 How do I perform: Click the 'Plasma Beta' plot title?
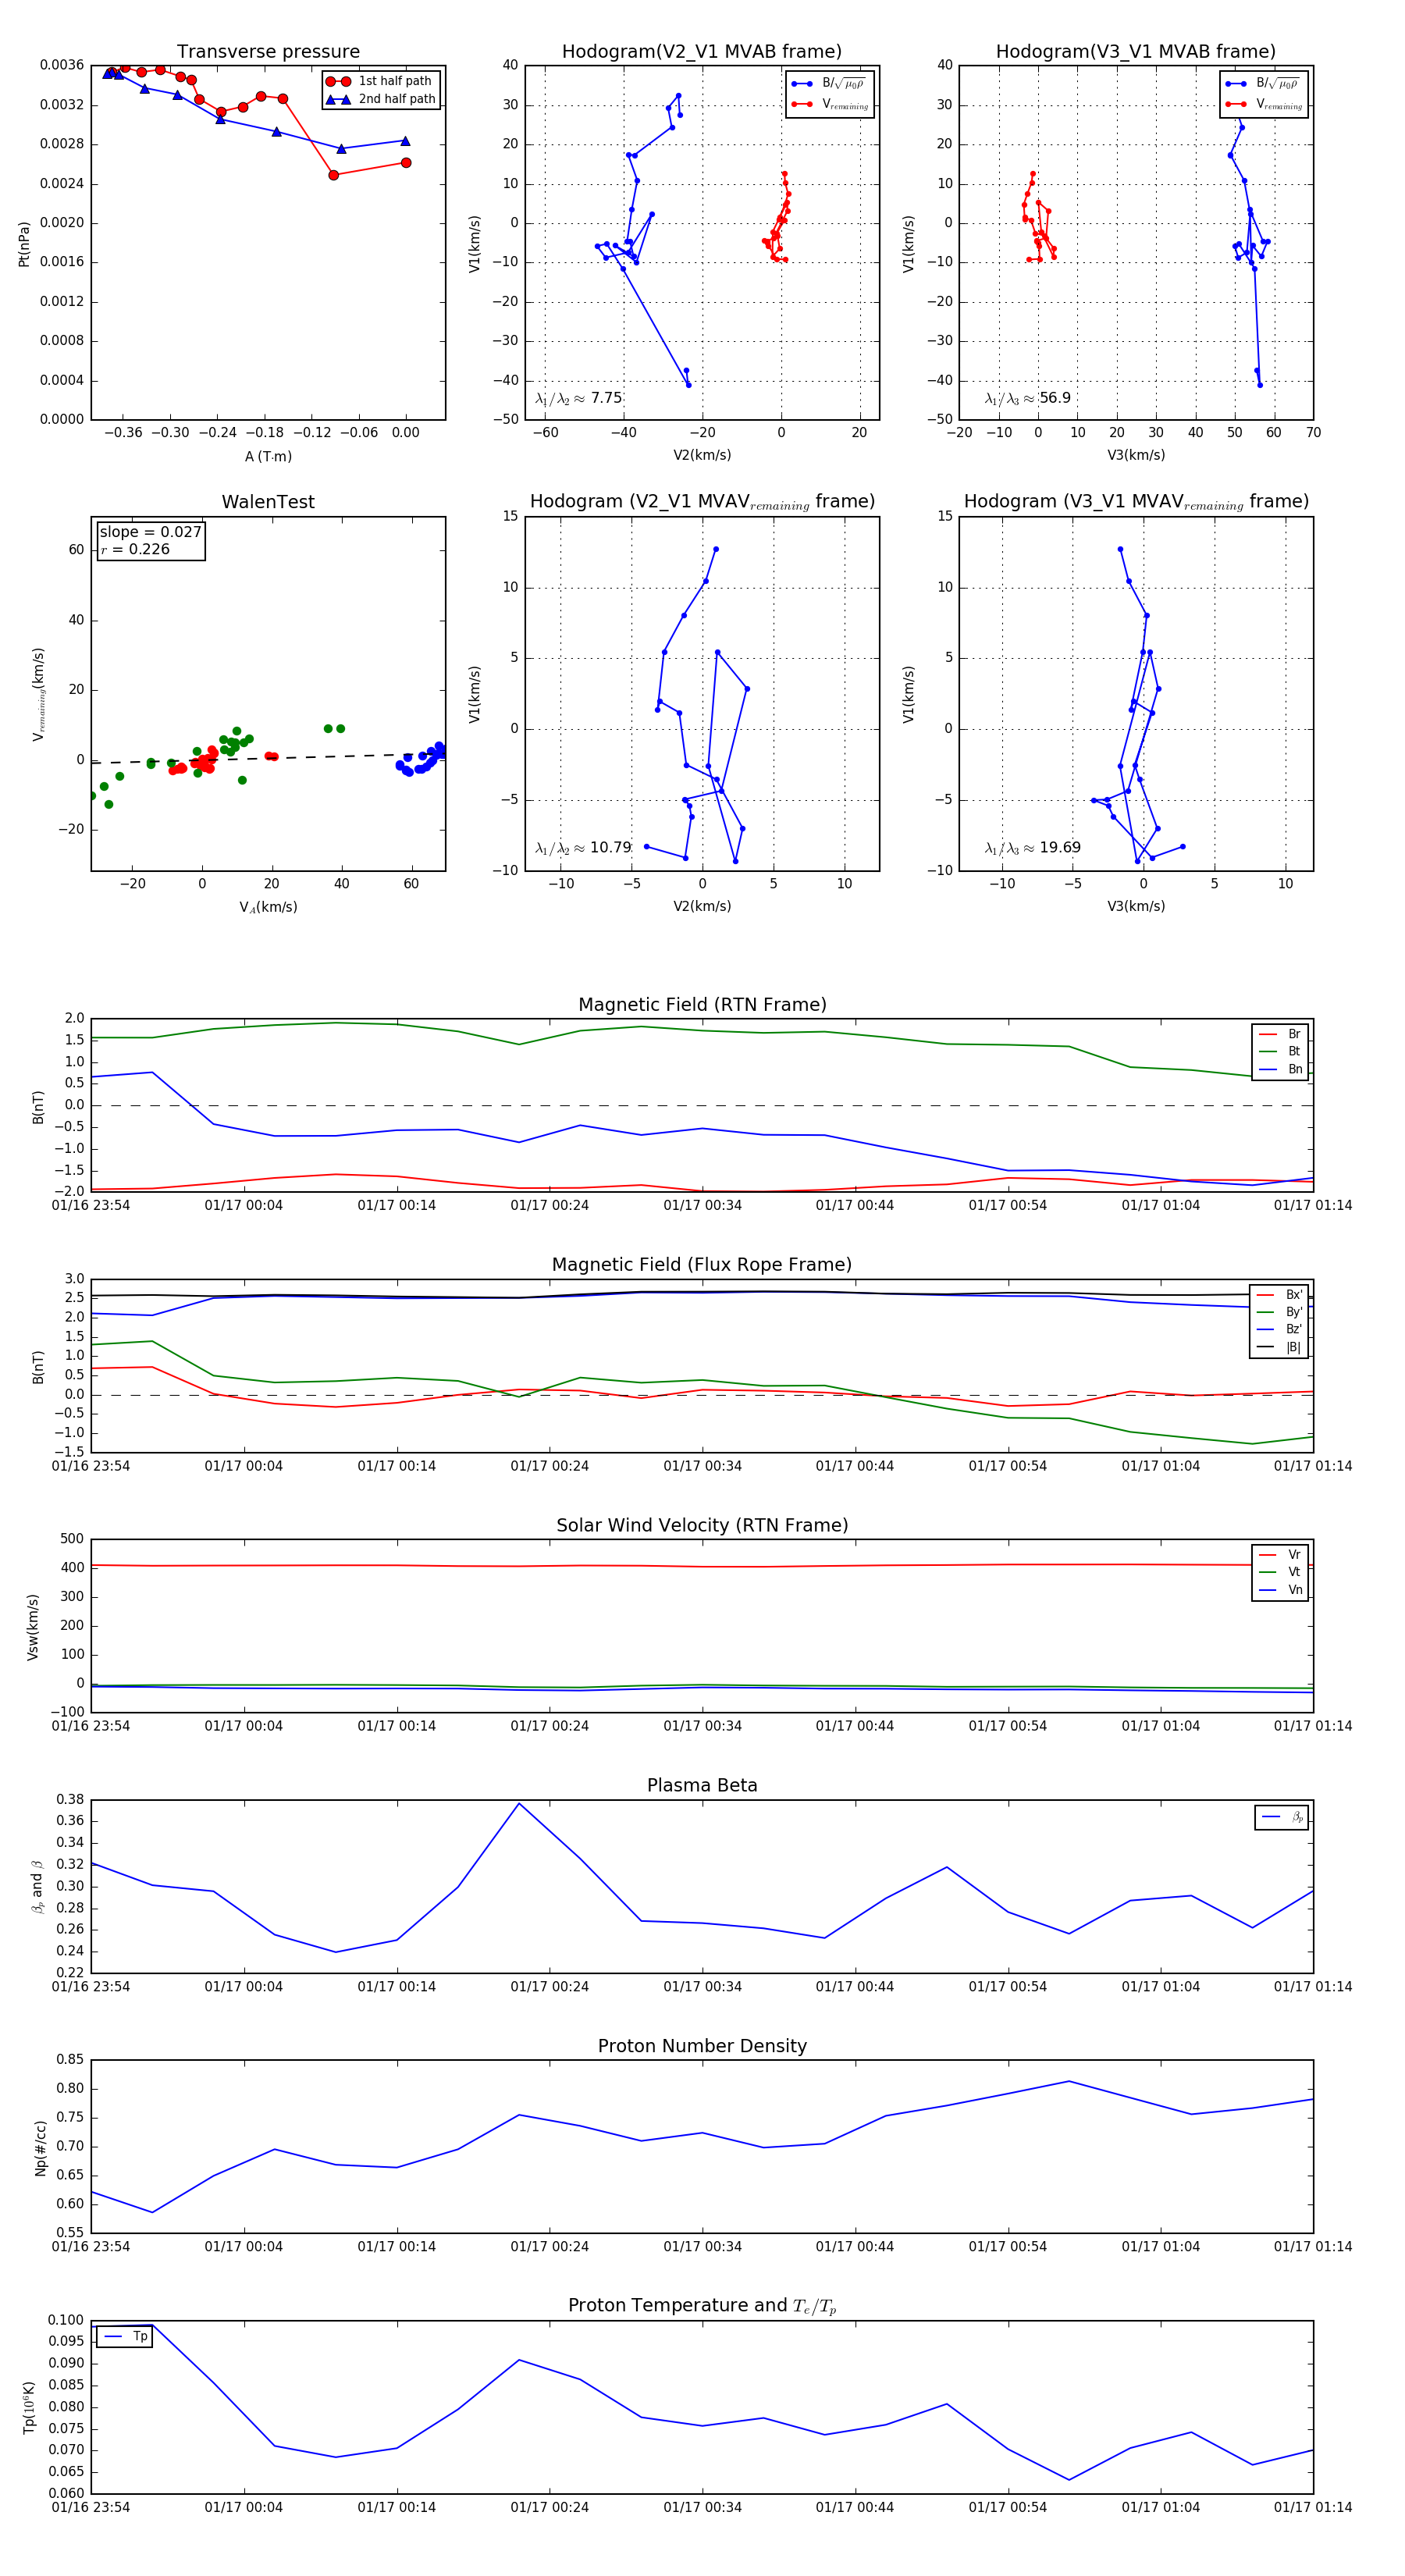click(702, 1785)
